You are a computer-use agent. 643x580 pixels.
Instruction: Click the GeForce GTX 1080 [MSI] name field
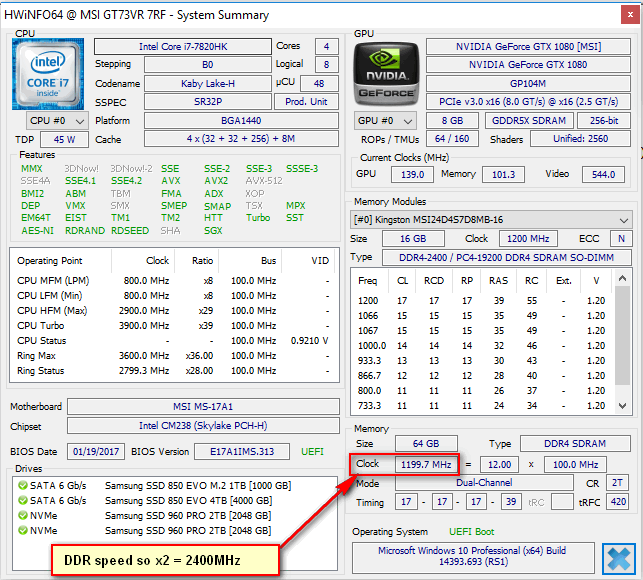click(x=529, y=47)
